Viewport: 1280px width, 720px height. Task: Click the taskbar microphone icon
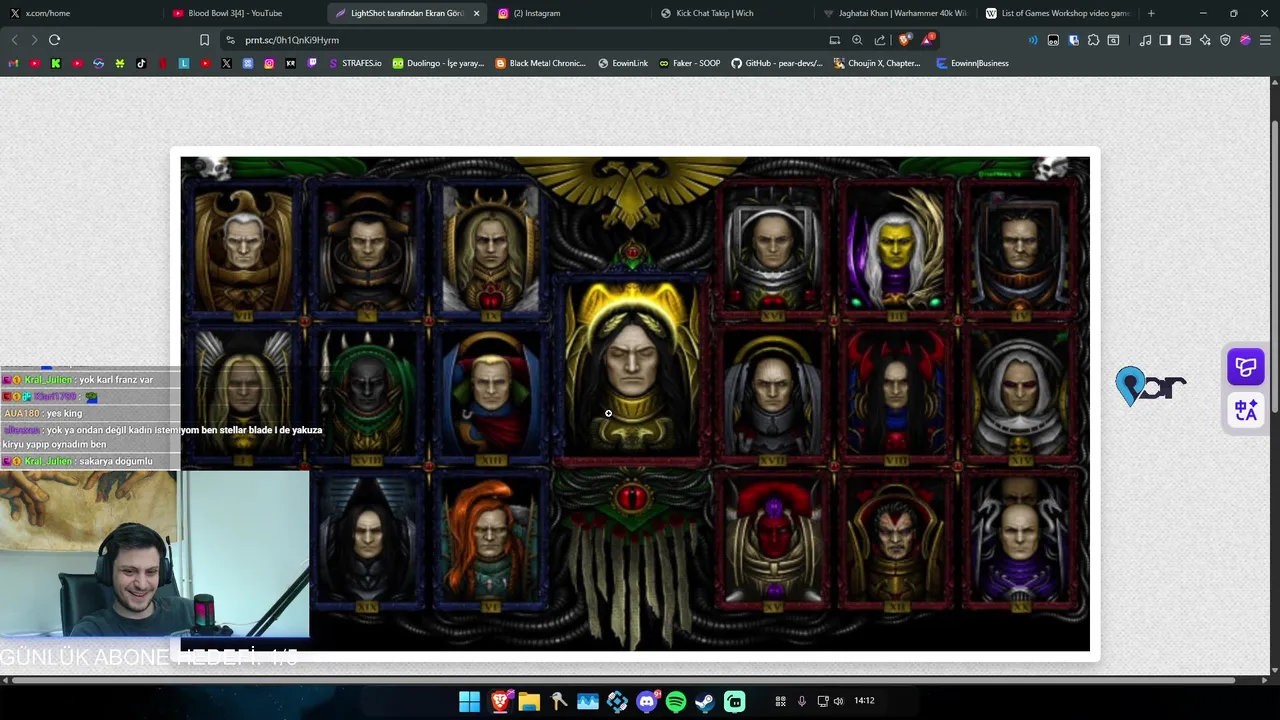pos(802,701)
